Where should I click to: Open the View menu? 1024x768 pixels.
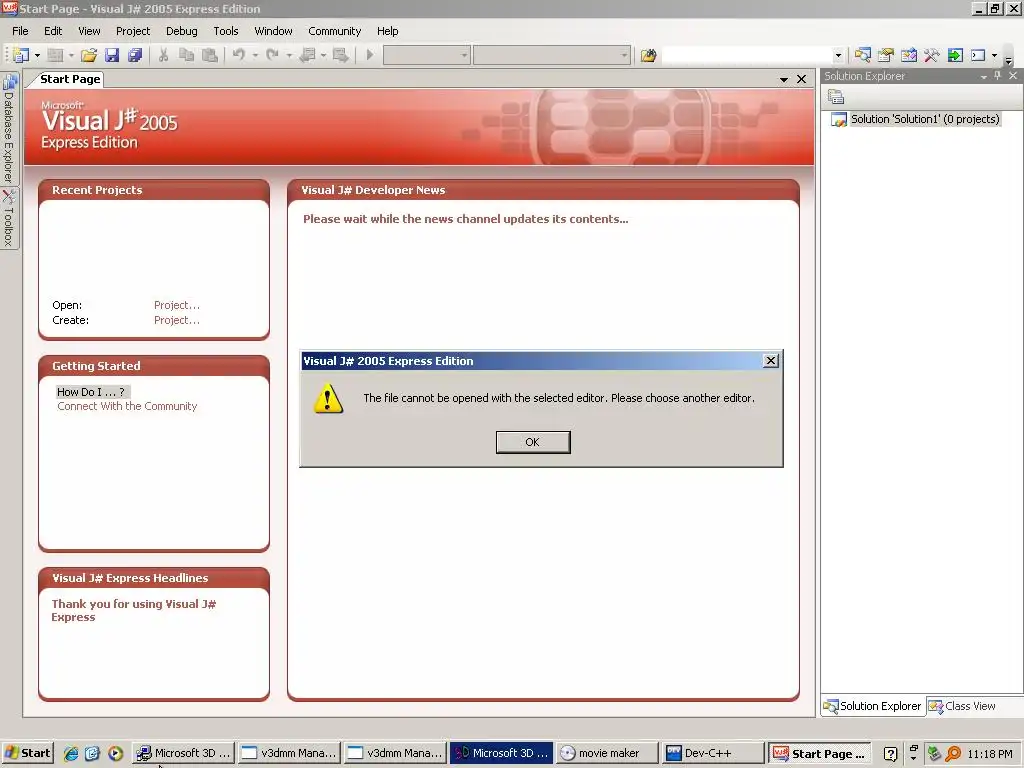pos(89,31)
